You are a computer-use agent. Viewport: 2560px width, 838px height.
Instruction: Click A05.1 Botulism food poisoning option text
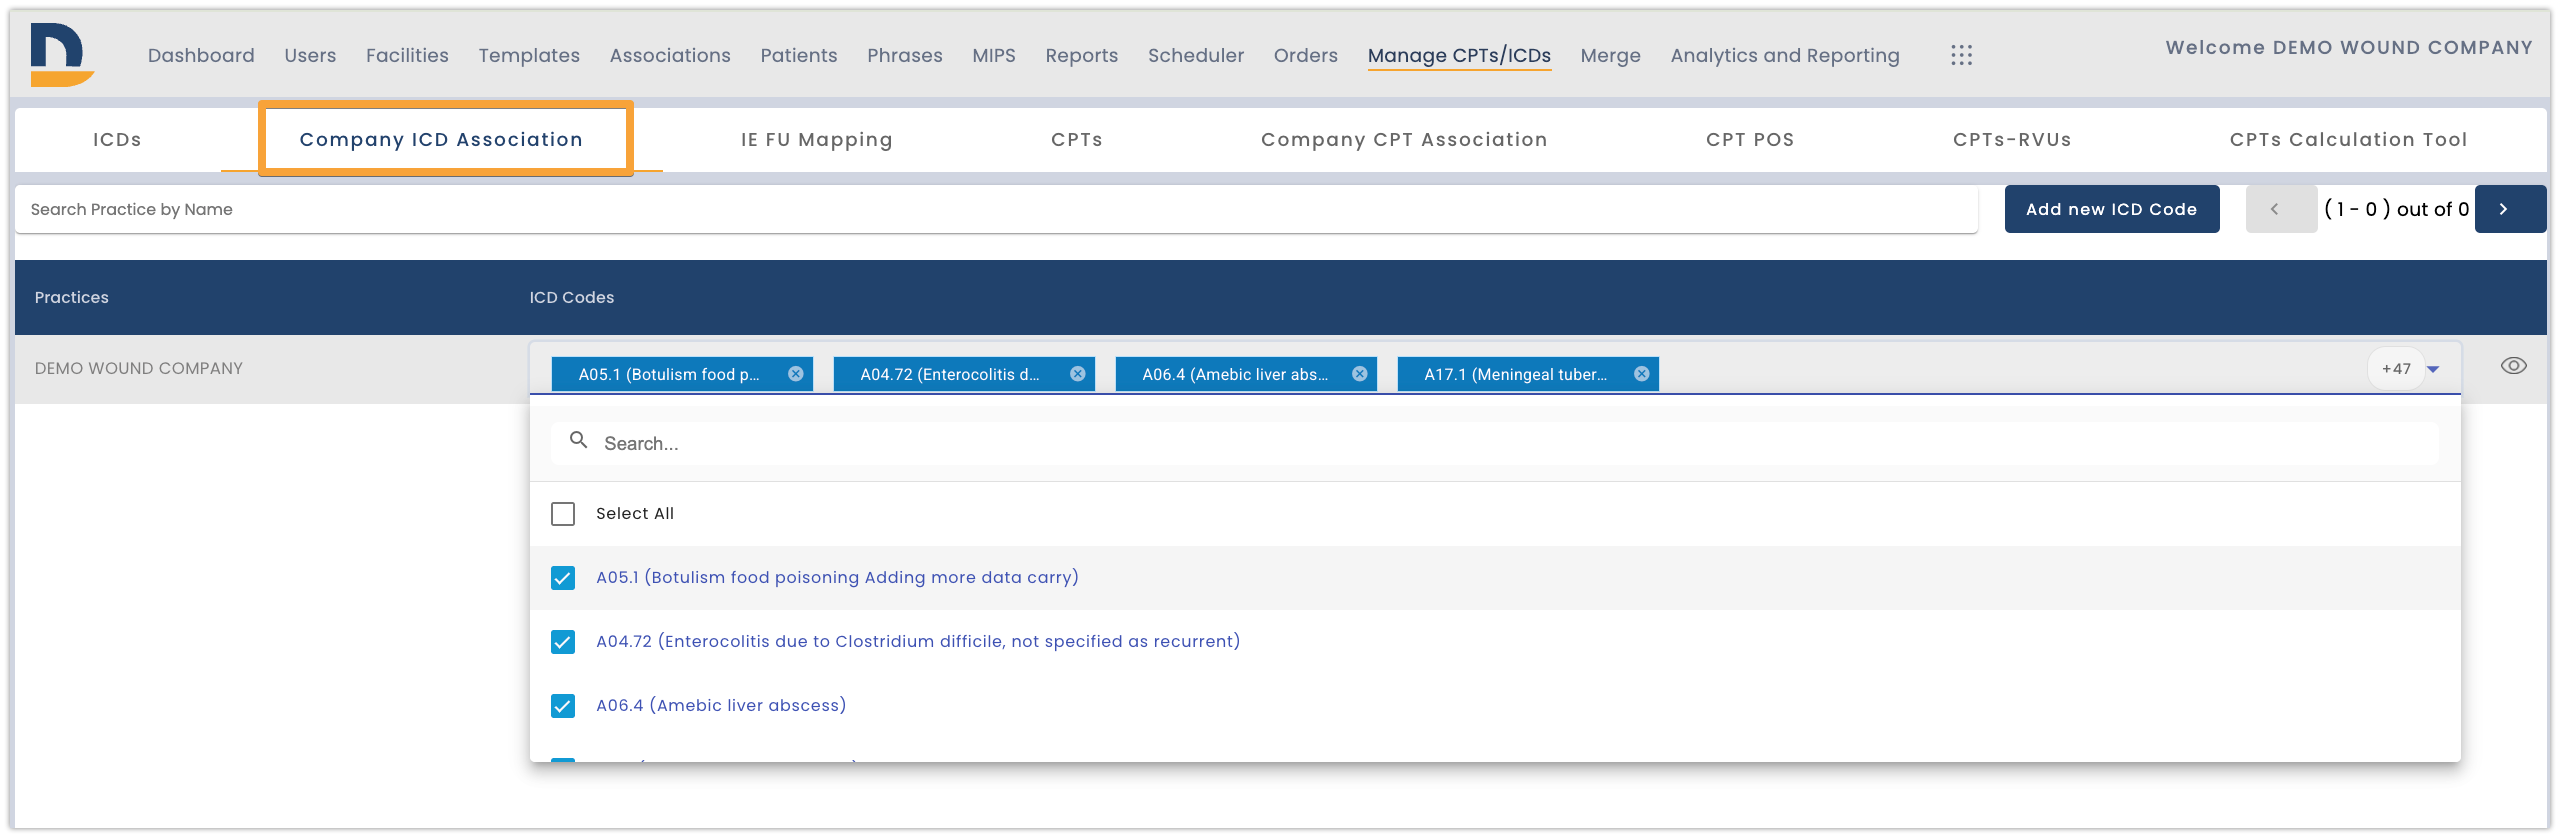coord(837,578)
